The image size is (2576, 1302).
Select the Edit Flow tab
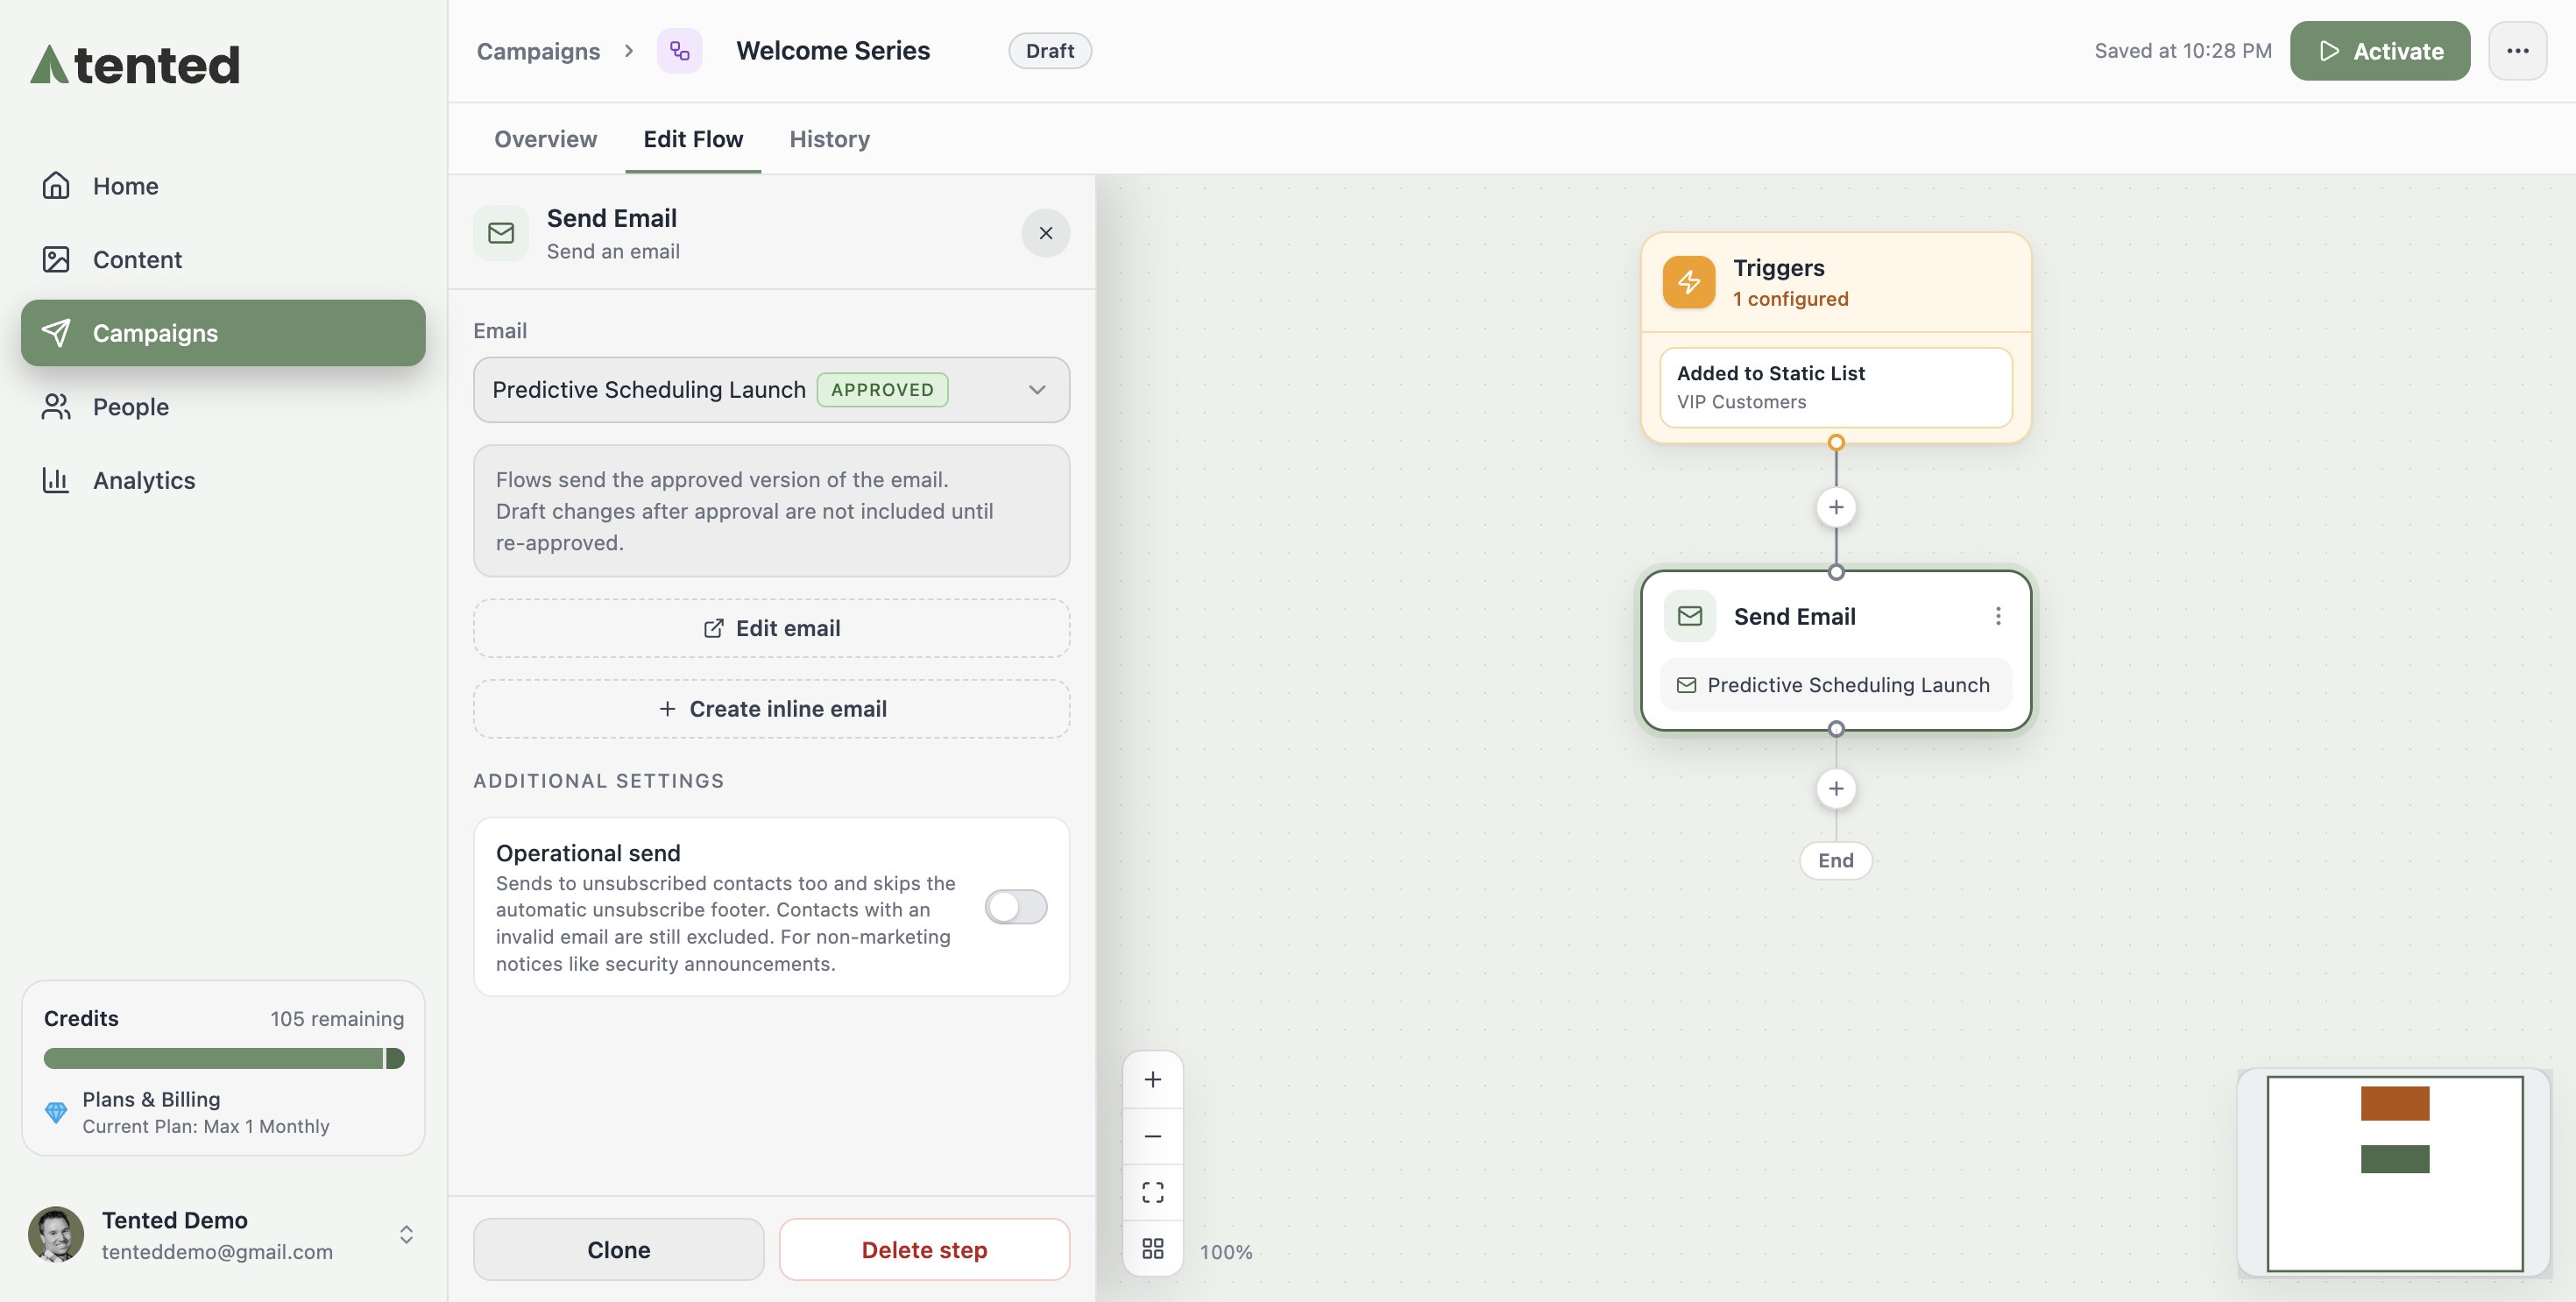point(693,138)
